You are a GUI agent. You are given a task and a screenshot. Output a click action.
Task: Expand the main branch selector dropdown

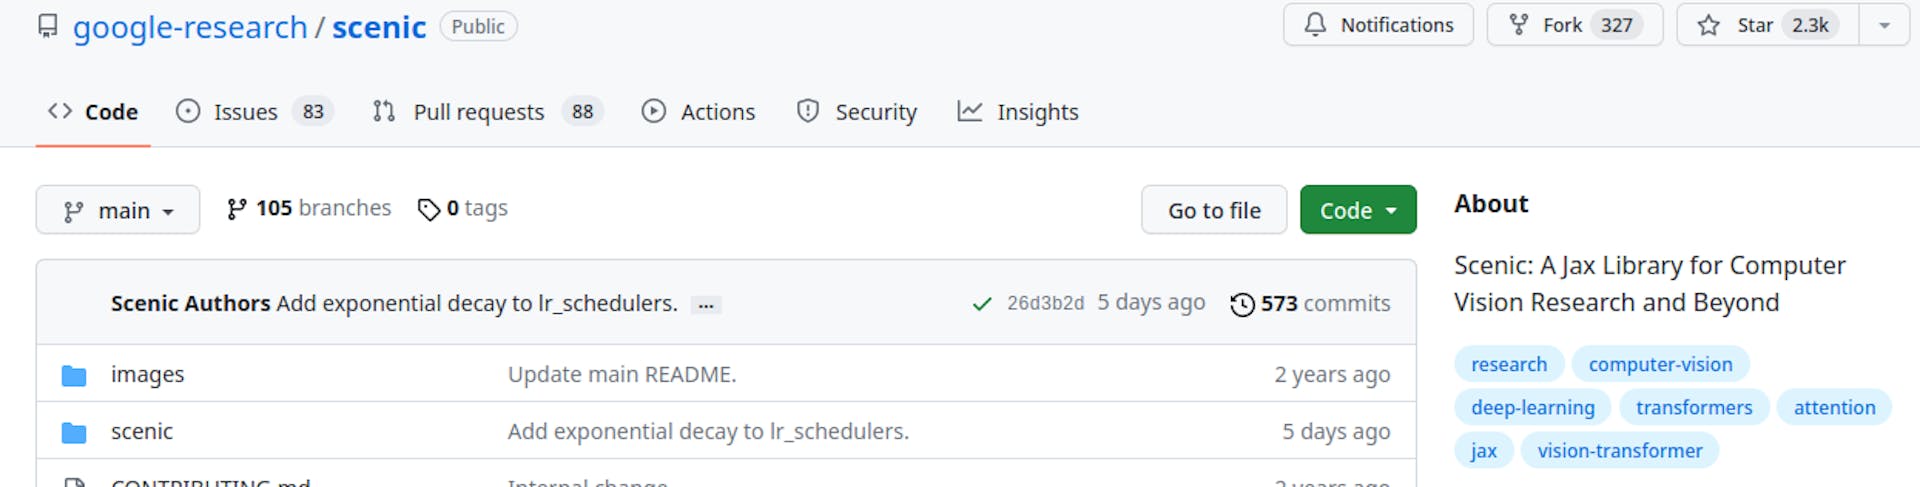point(118,210)
